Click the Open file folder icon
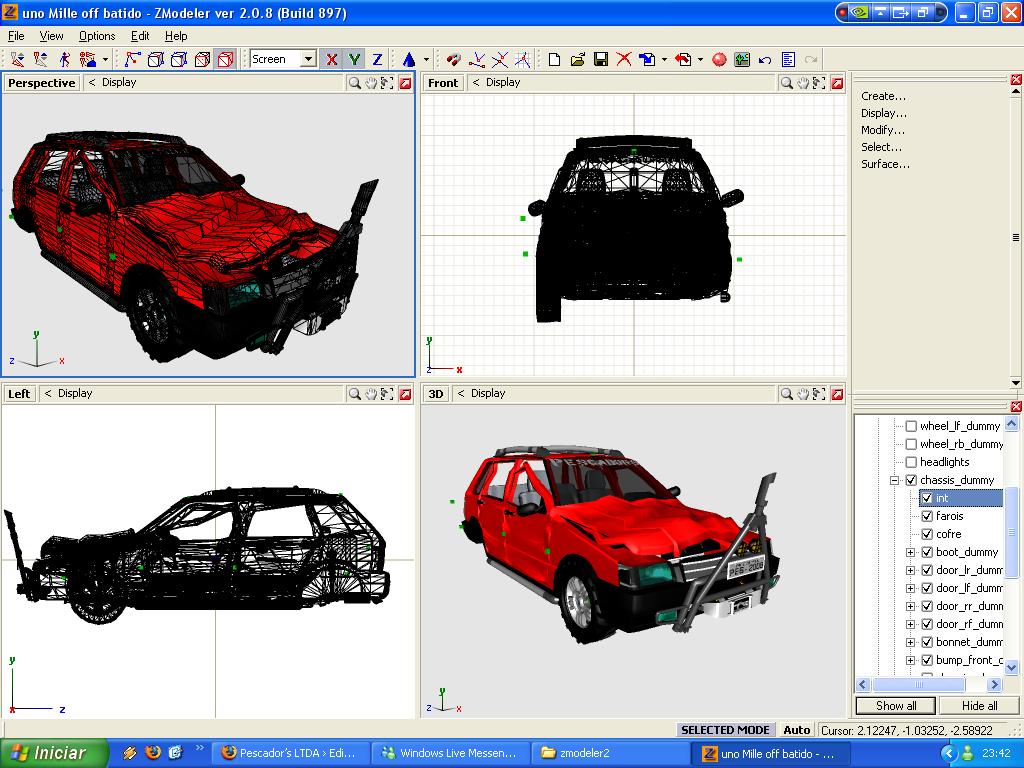 [578, 58]
